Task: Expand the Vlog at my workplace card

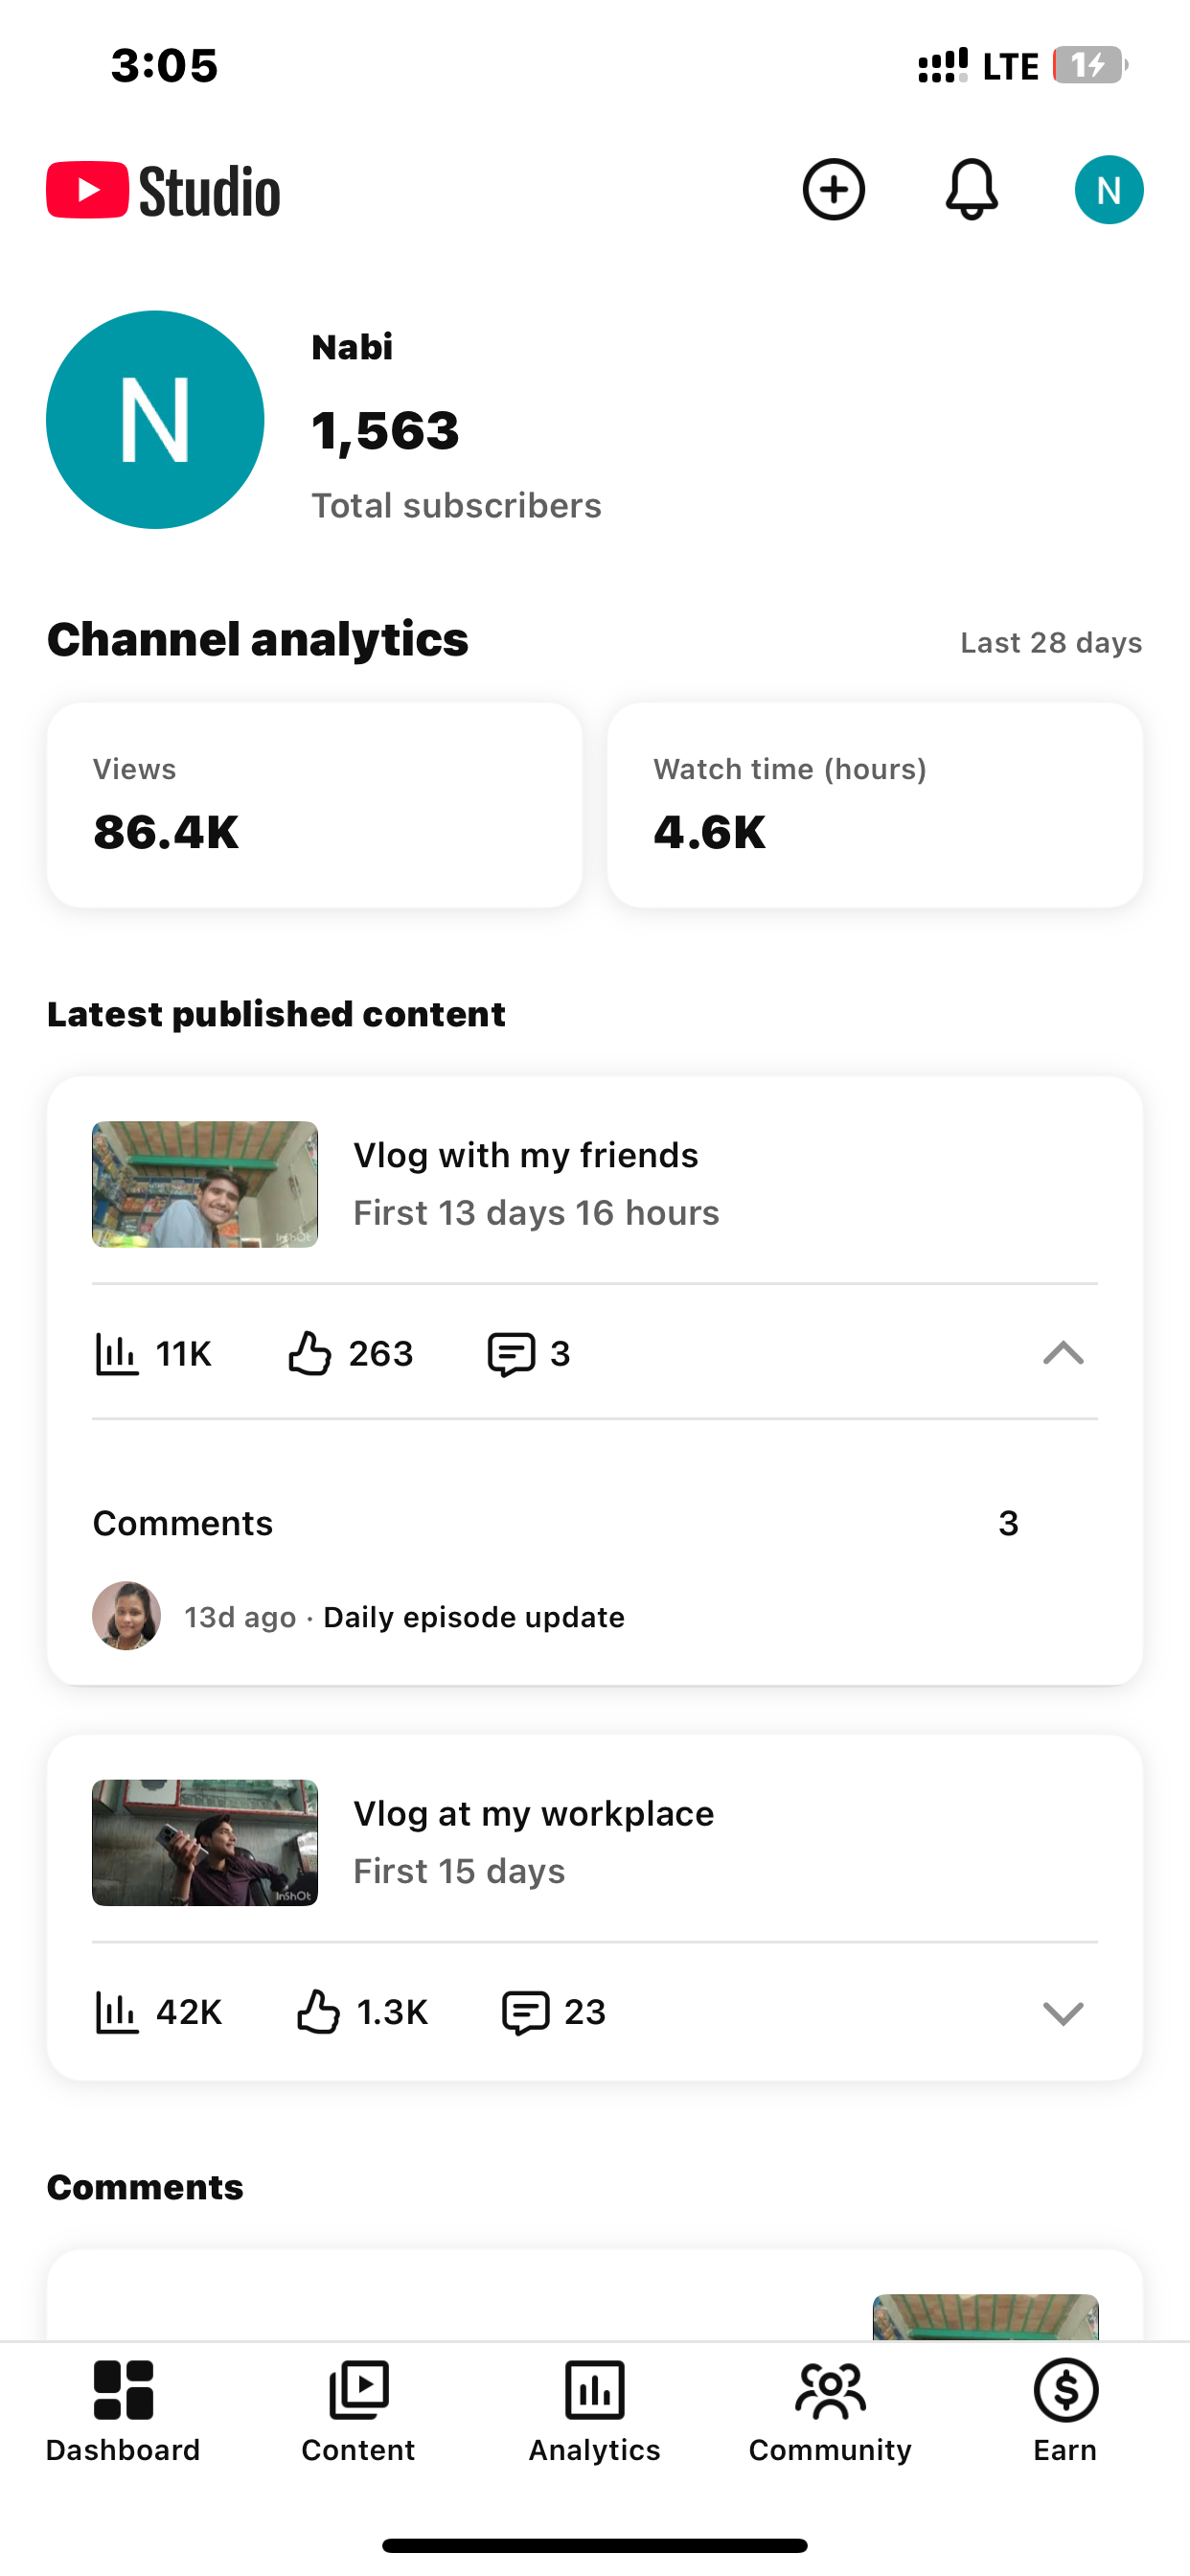Action: point(1063,2012)
